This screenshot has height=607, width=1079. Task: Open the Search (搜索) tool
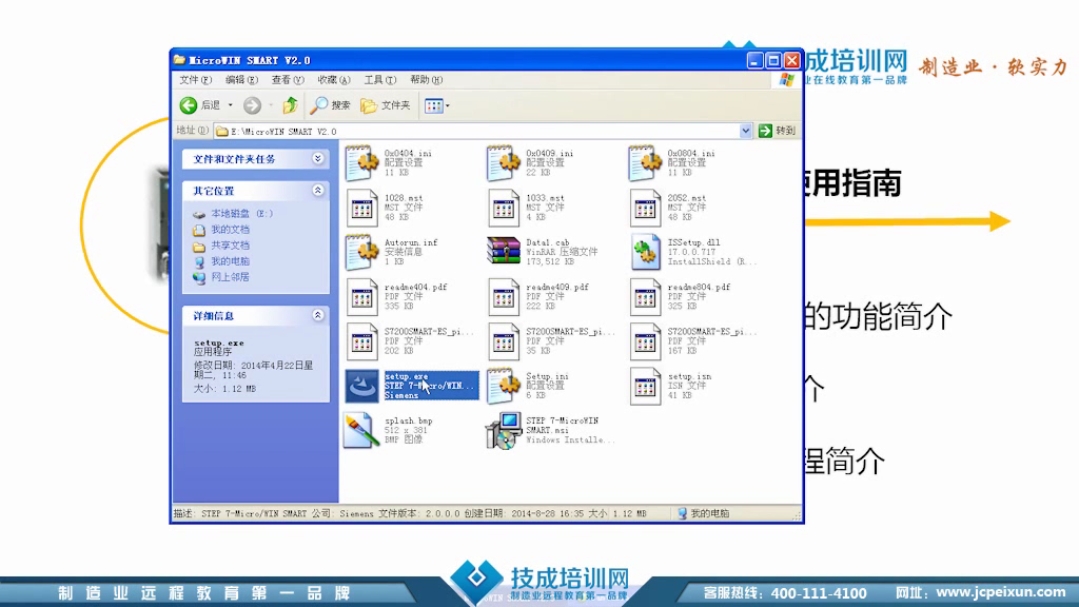pyautogui.click(x=330, y=105)
